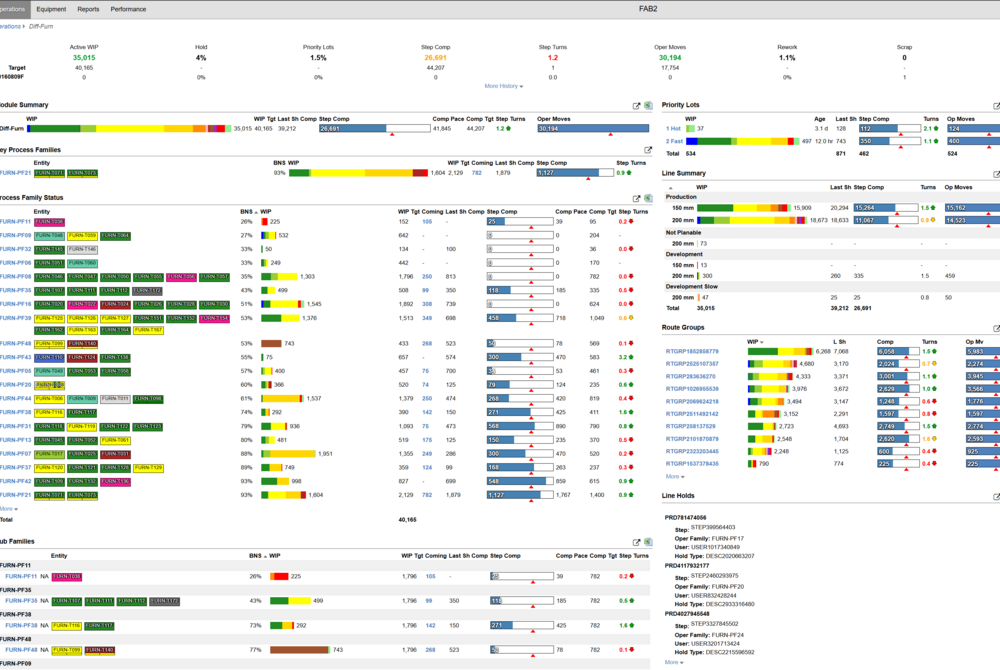This screenshot has height=670, width=1000.
Task: Select the FURN-PF39 process family link
Action: click(15, 318)
